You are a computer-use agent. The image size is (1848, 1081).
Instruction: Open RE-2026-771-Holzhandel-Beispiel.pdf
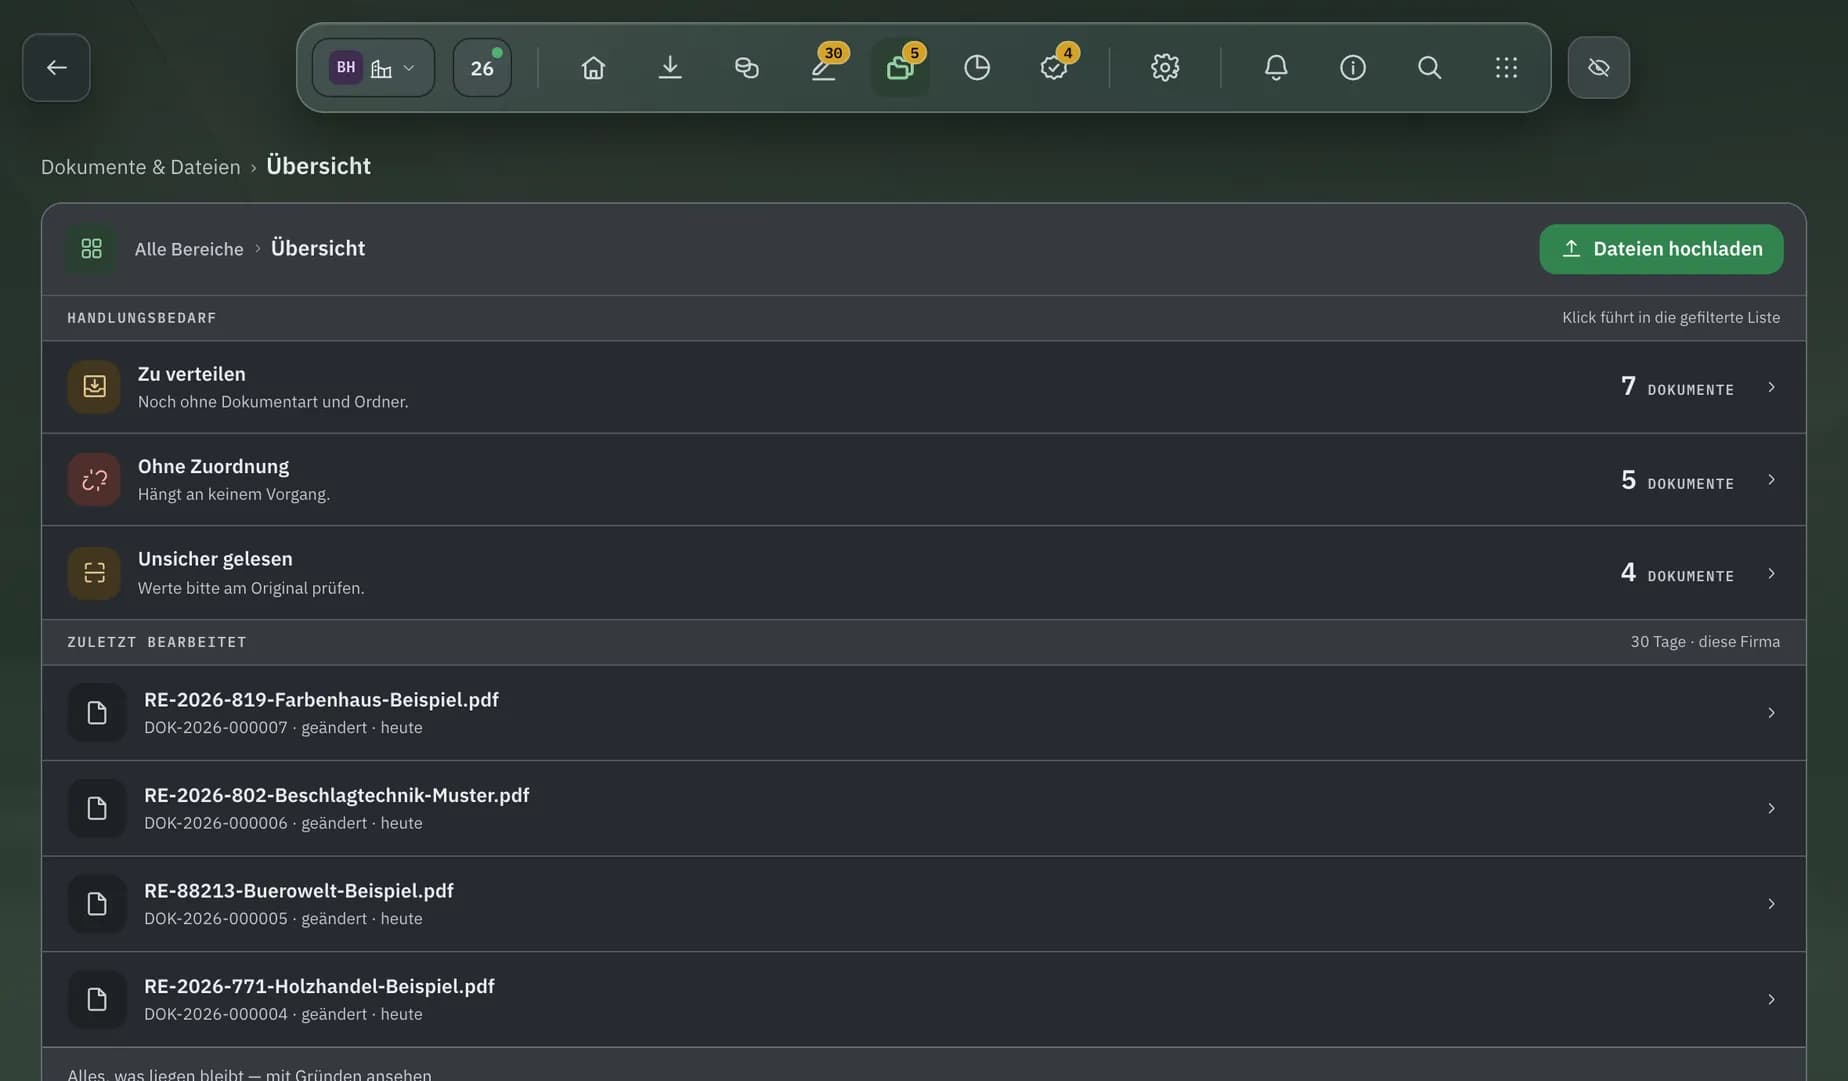[x=923, y=999]
